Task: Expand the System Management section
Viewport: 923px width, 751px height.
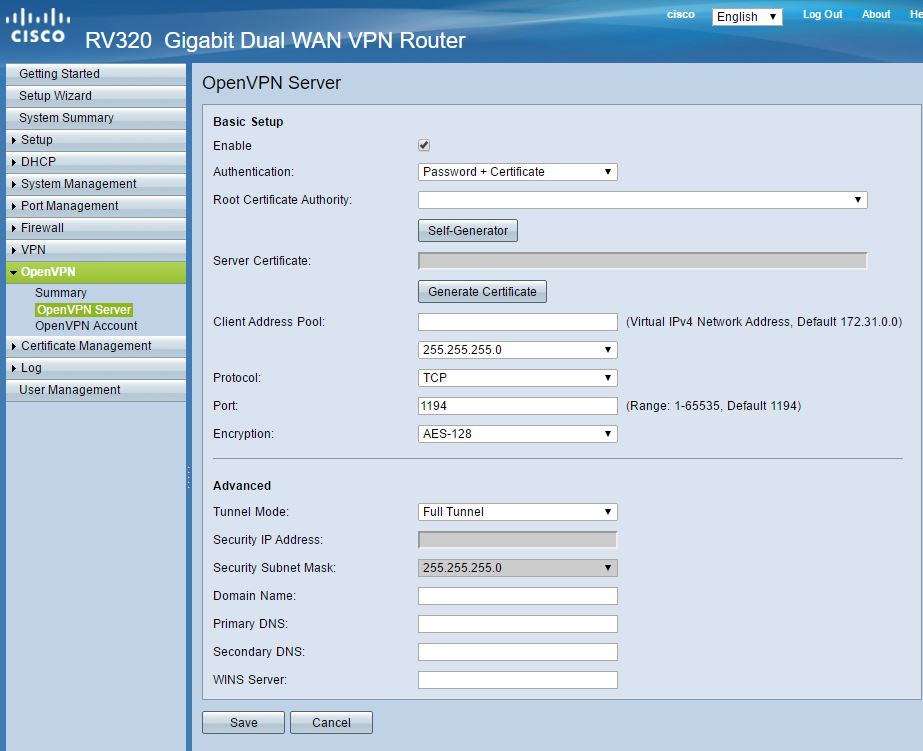Action: click(96, 184)
